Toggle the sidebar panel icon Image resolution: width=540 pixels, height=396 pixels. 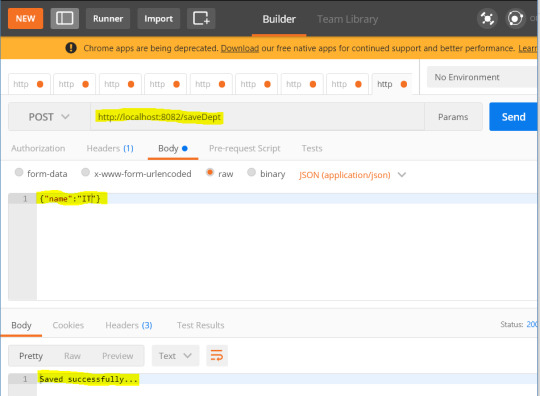[65, 18]
